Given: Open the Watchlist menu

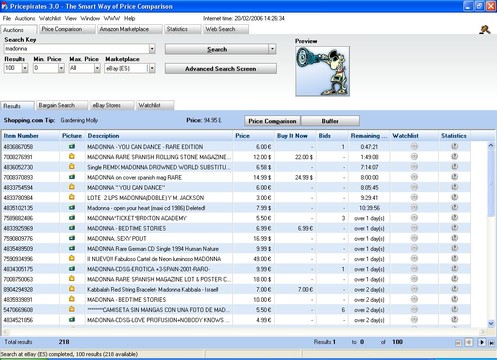Looking at the screenshot, I should pos(50,18).
